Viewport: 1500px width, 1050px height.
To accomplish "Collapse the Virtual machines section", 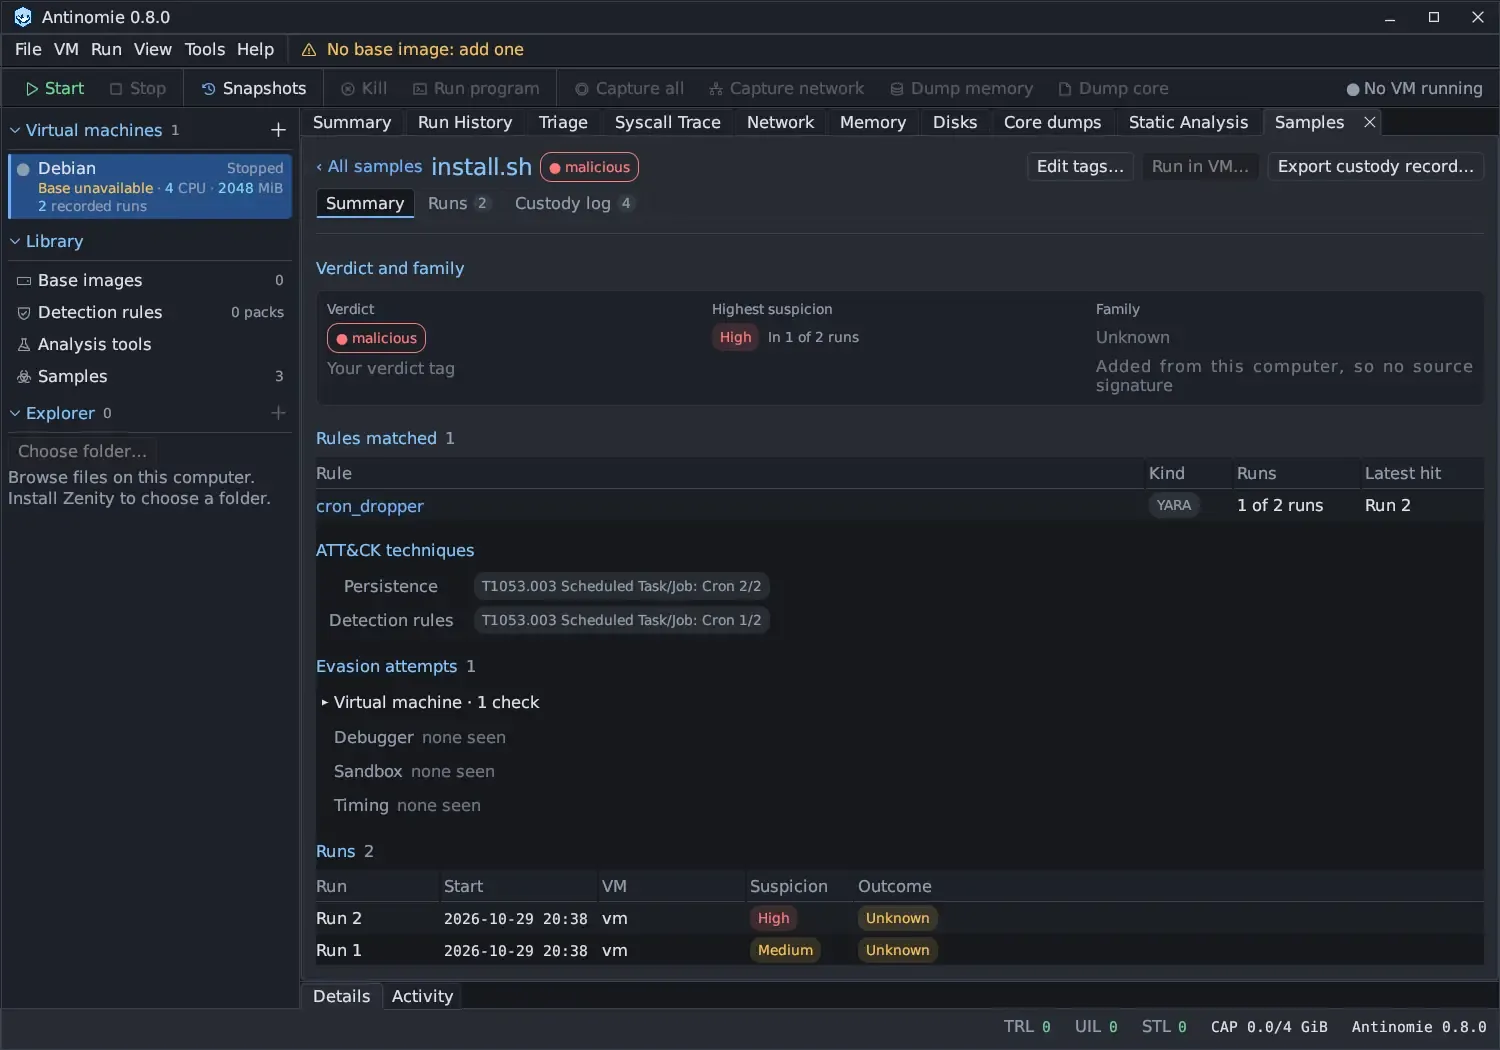I will point(15,130).
